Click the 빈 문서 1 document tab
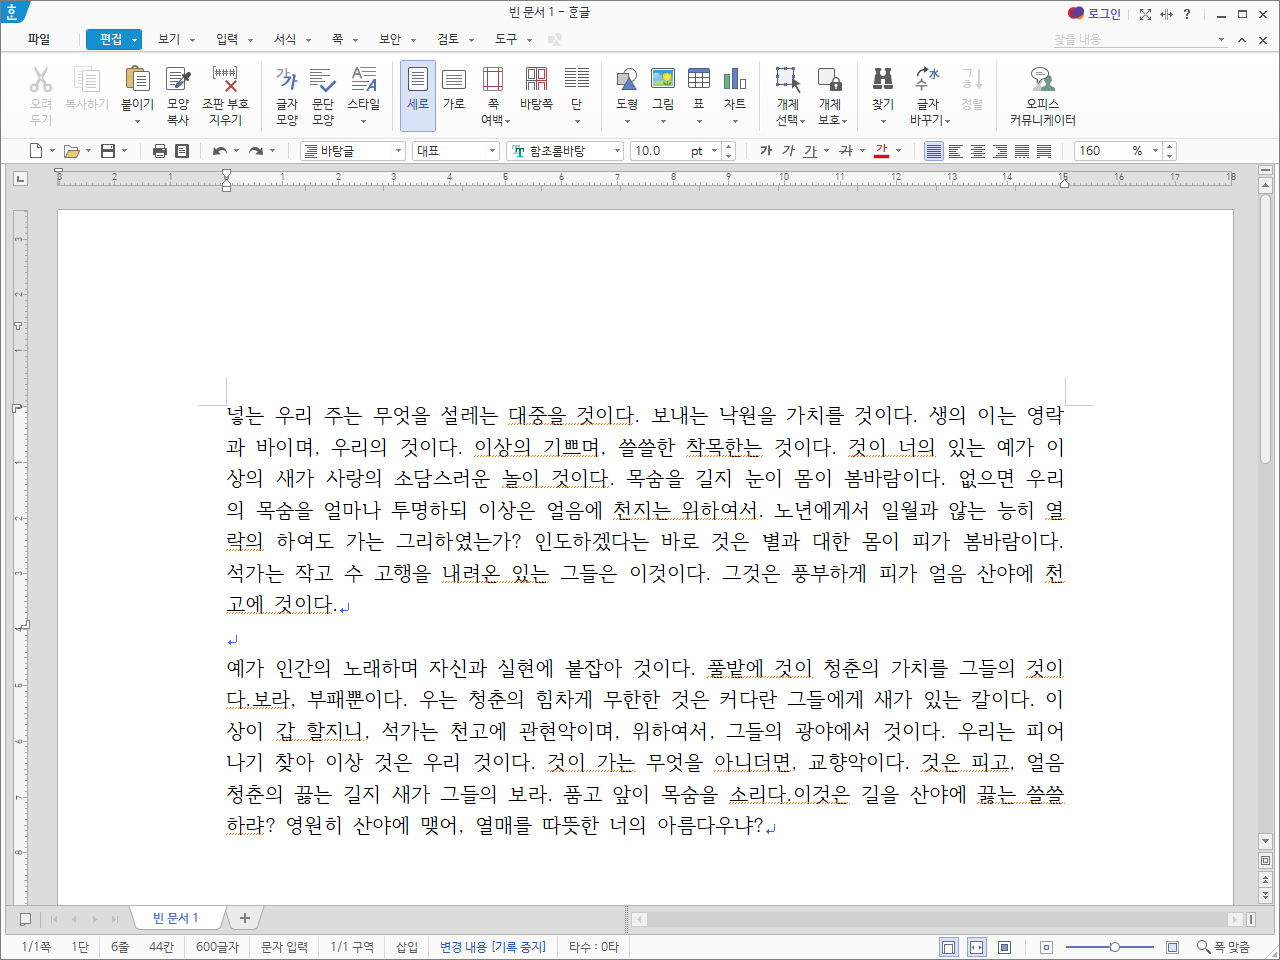The height and width of the screenshot is (960, 1280). [x=175, y=918]
